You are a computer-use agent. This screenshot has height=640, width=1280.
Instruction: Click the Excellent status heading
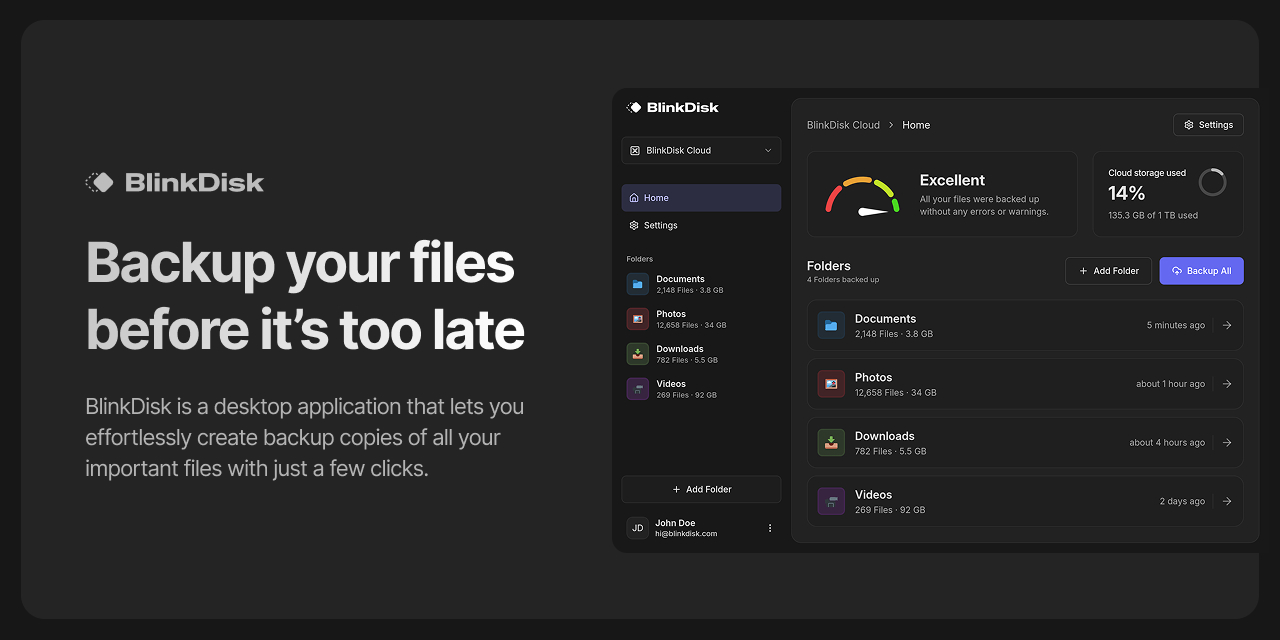click(952, 180)
